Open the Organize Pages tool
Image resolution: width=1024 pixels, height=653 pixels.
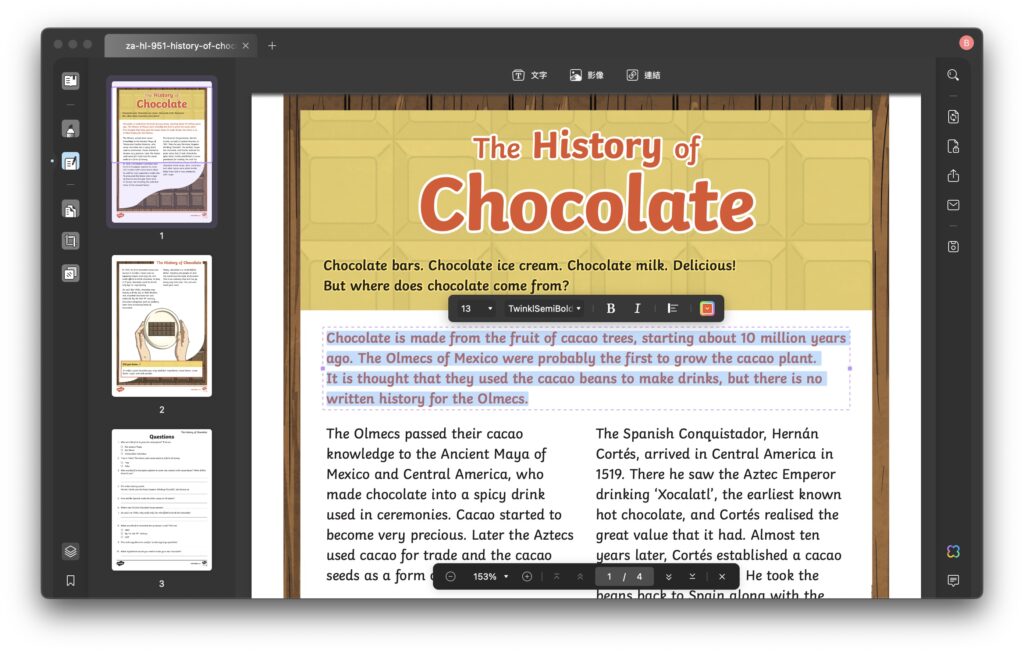[x=71, y=210]
